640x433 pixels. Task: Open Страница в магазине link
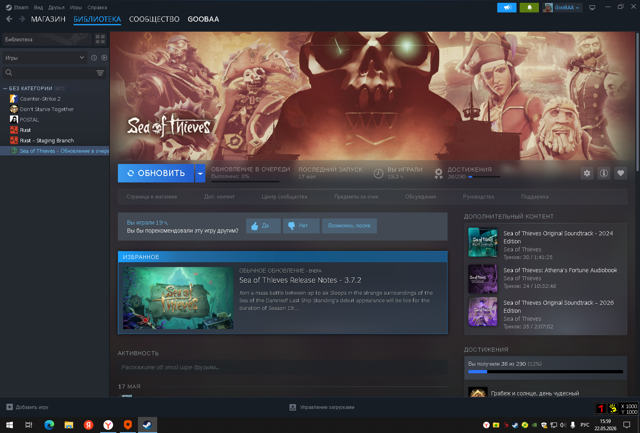(x=152, y=197)
